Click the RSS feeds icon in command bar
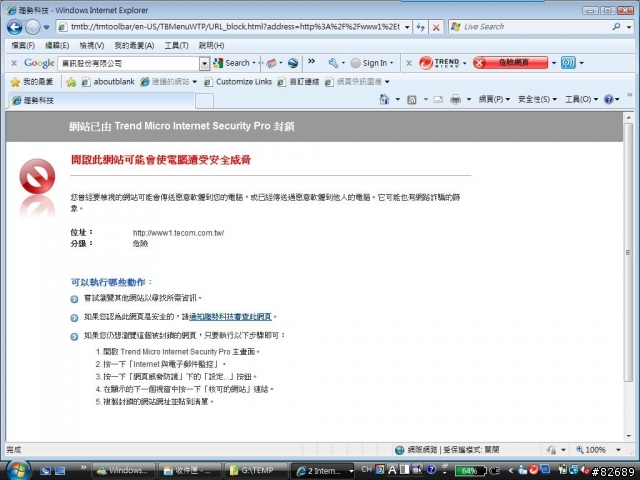The width and height of the screenshot is (640, 480). pos(411,100)
